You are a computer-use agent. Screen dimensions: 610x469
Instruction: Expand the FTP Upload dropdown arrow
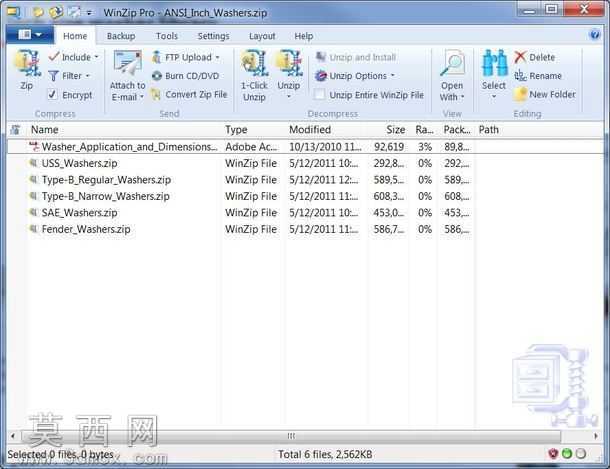tap(217, 58)
